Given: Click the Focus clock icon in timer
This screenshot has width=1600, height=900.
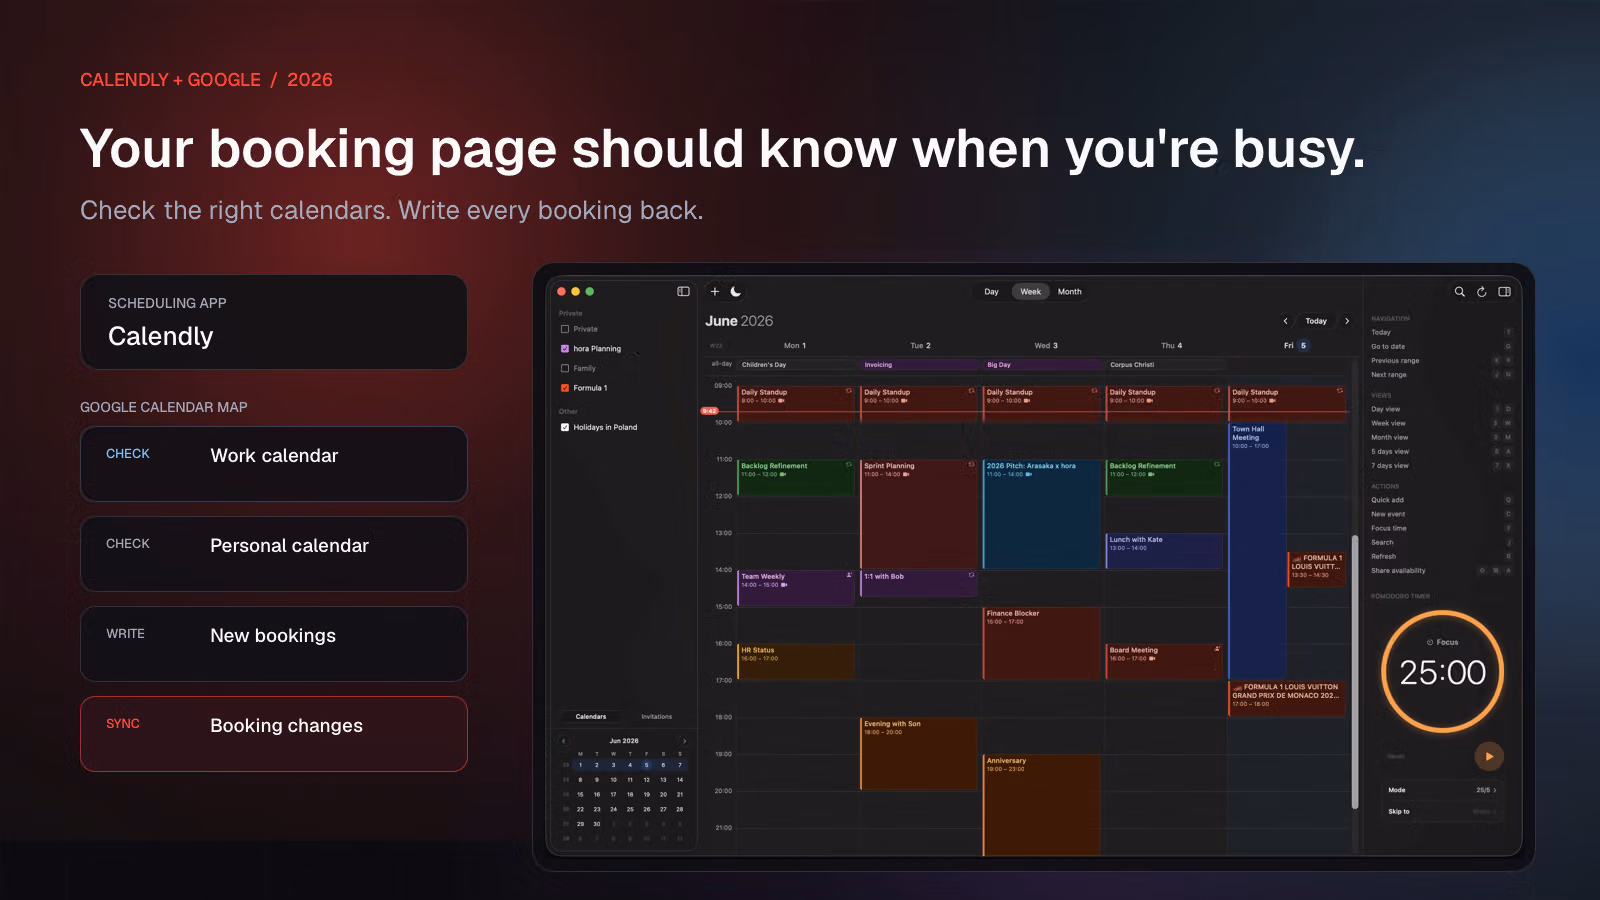Looking at the screenshot, I should tap(1429, 642).
